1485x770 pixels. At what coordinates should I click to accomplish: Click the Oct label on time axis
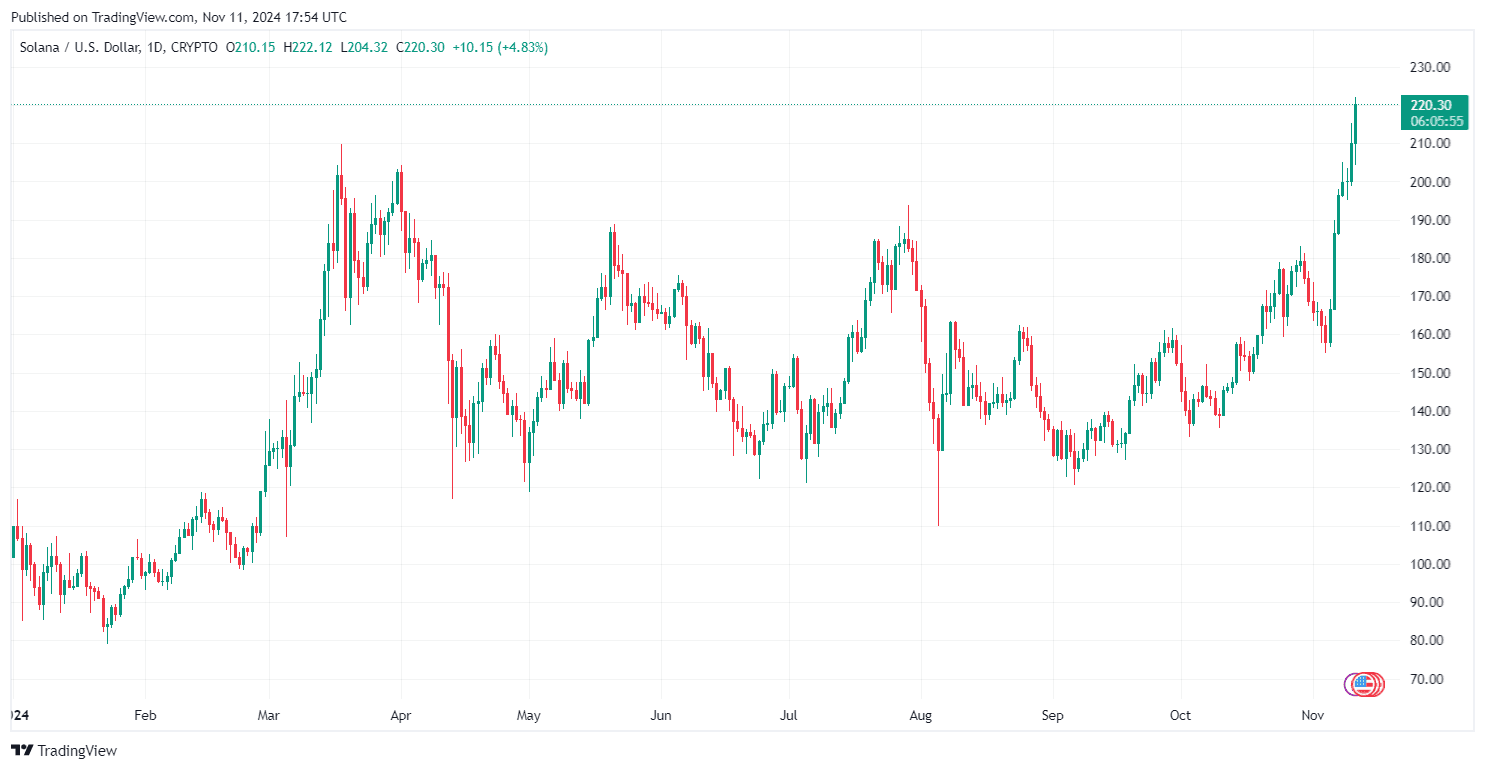1181,716
